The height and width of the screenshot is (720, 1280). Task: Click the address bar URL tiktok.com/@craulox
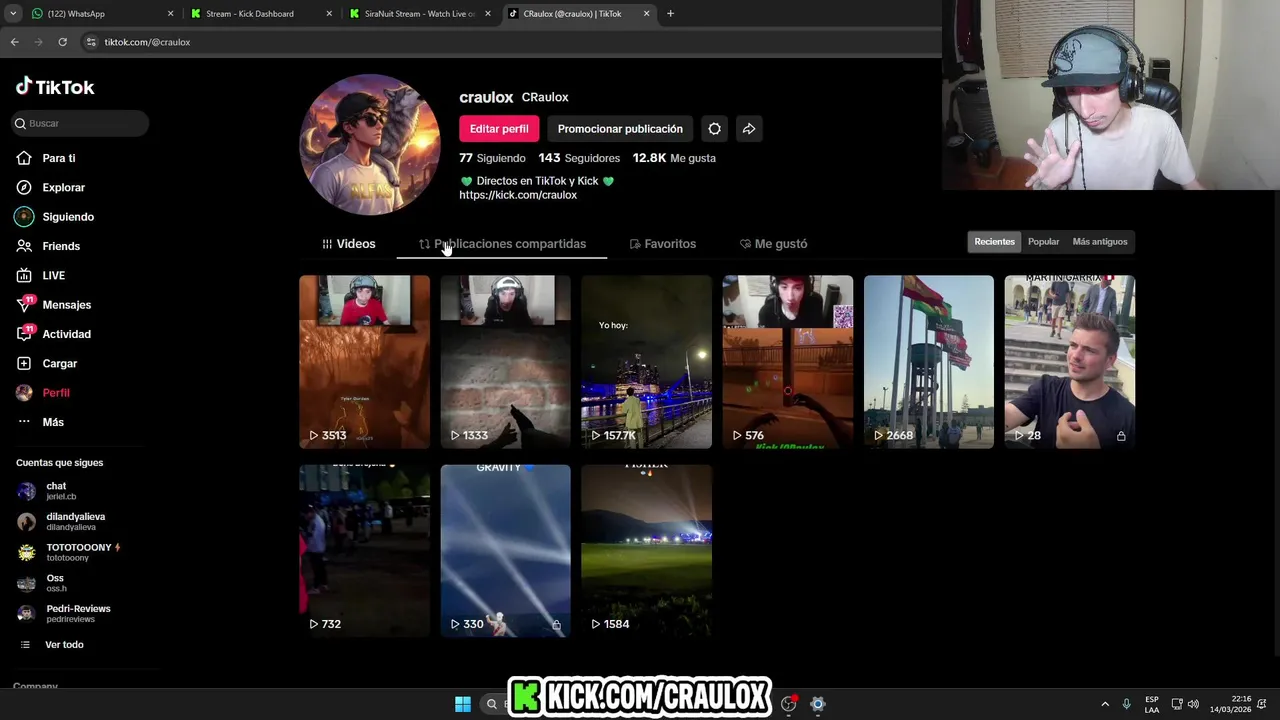click(147, 42)
